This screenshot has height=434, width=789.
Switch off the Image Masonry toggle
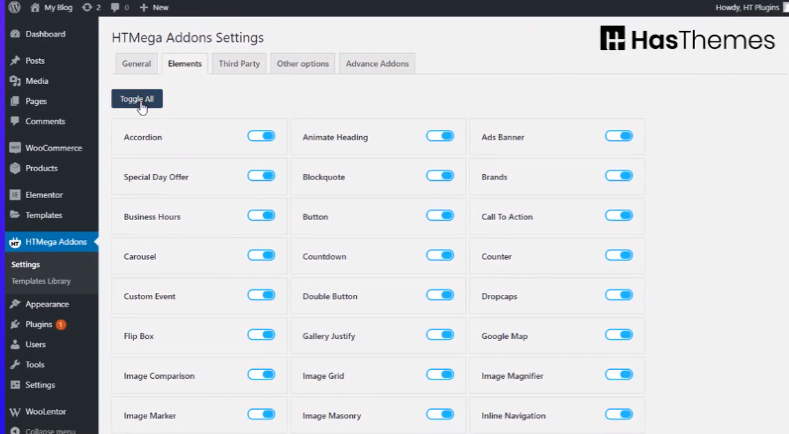[x=440, y=414]
